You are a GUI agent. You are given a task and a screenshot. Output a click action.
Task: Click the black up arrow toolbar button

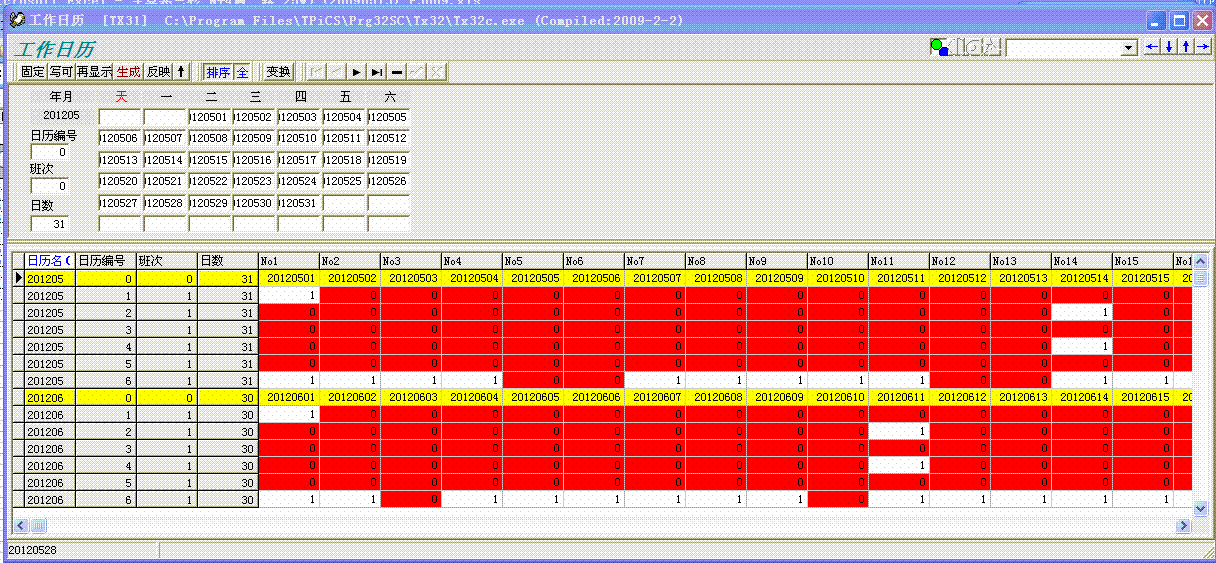[181, 72]
